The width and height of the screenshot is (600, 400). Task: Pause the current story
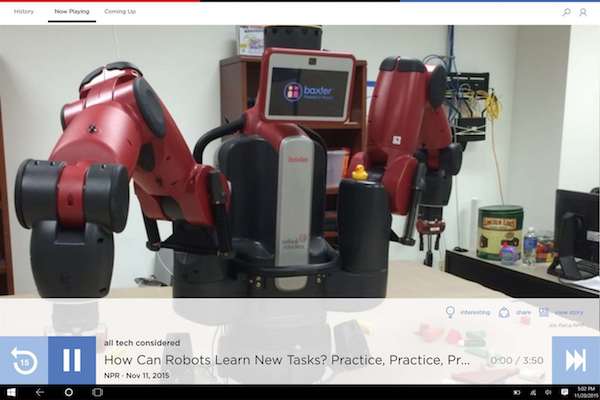pyautogui.click(x=72, y=360)
